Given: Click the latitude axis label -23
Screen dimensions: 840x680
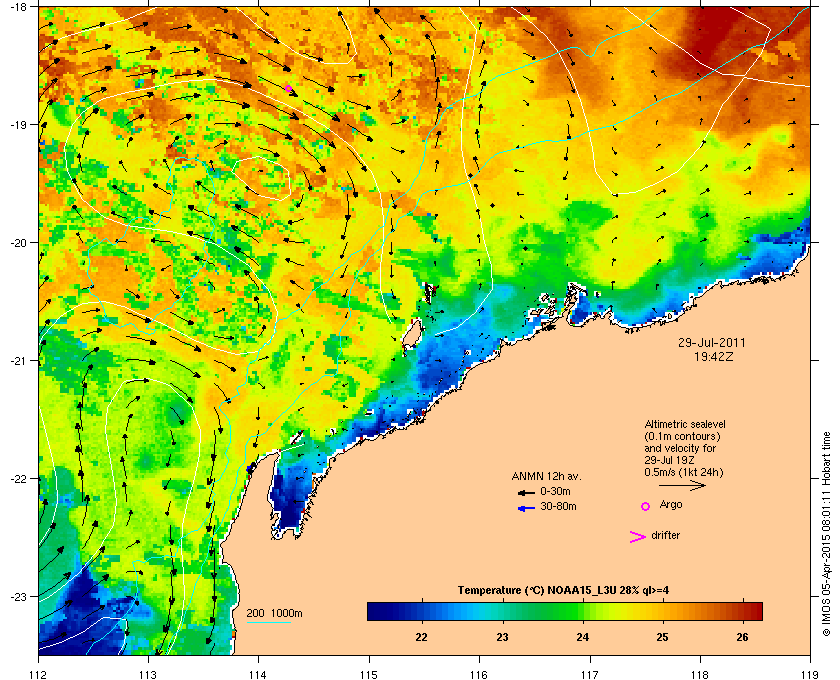Looking at the screenshot, I should pyautogui.click(x=18, y=596).
